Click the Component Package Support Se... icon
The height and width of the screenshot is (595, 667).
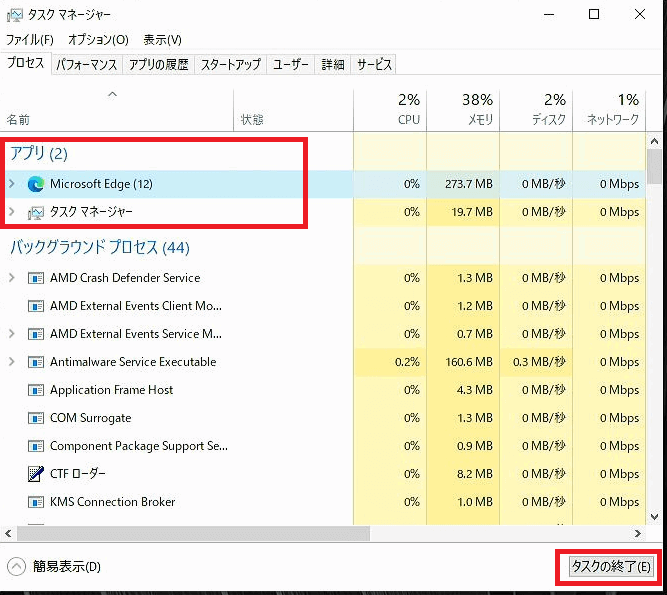coord(36,447)
